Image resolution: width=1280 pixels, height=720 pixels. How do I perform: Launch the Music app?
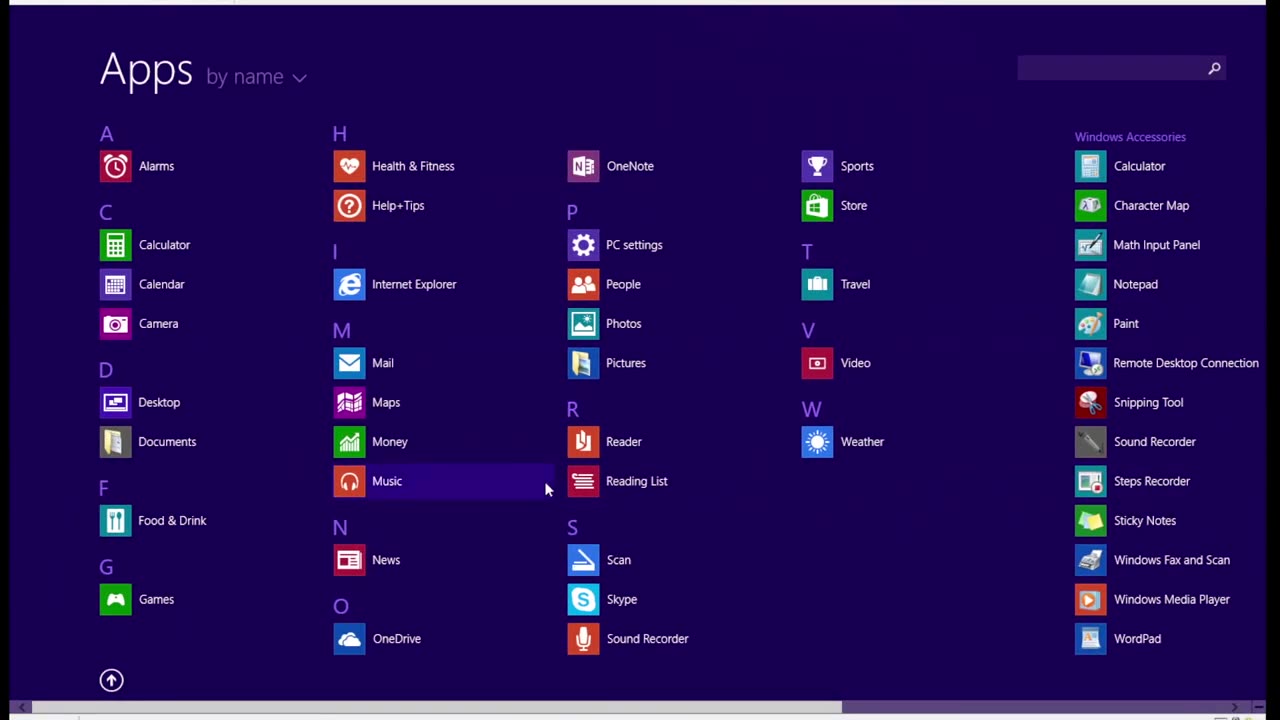(349, 481)
